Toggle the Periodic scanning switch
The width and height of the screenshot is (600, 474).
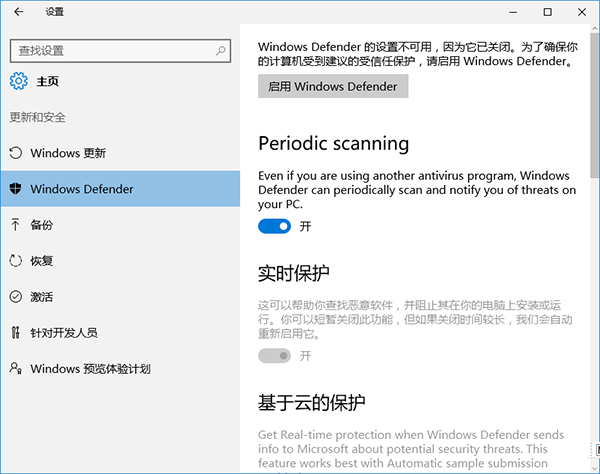pyautogui.click(x=274, y=226)
